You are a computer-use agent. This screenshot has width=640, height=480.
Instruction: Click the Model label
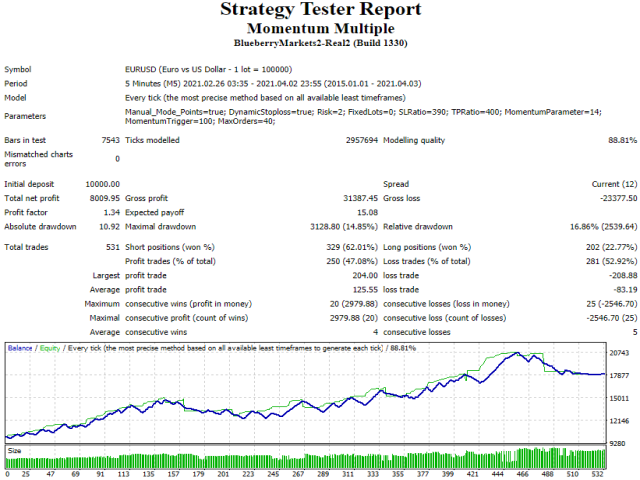(15, 98)
